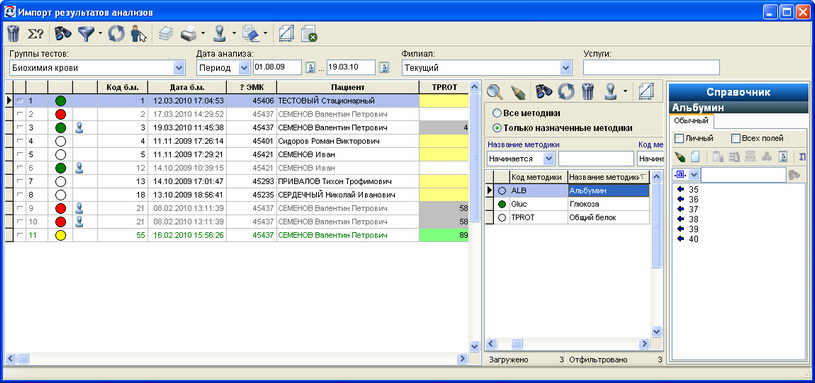Click results table horizontal scrollbar right arrow

[x=462, y=359]
